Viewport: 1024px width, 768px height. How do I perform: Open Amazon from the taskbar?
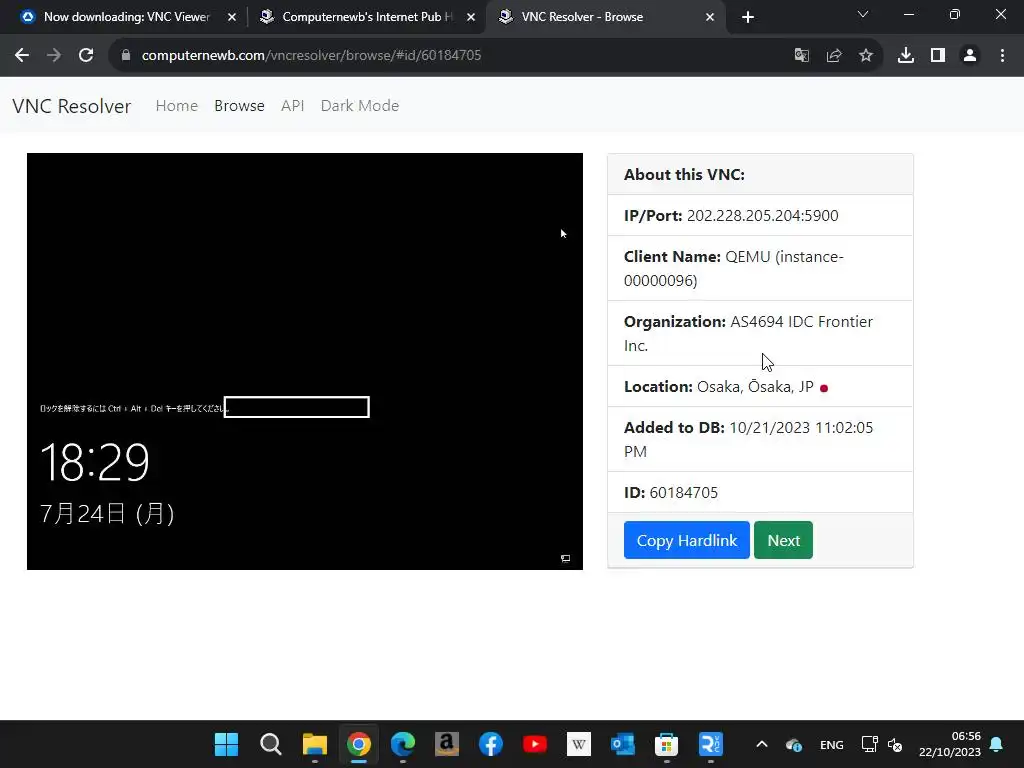click(x=447, y=744)
